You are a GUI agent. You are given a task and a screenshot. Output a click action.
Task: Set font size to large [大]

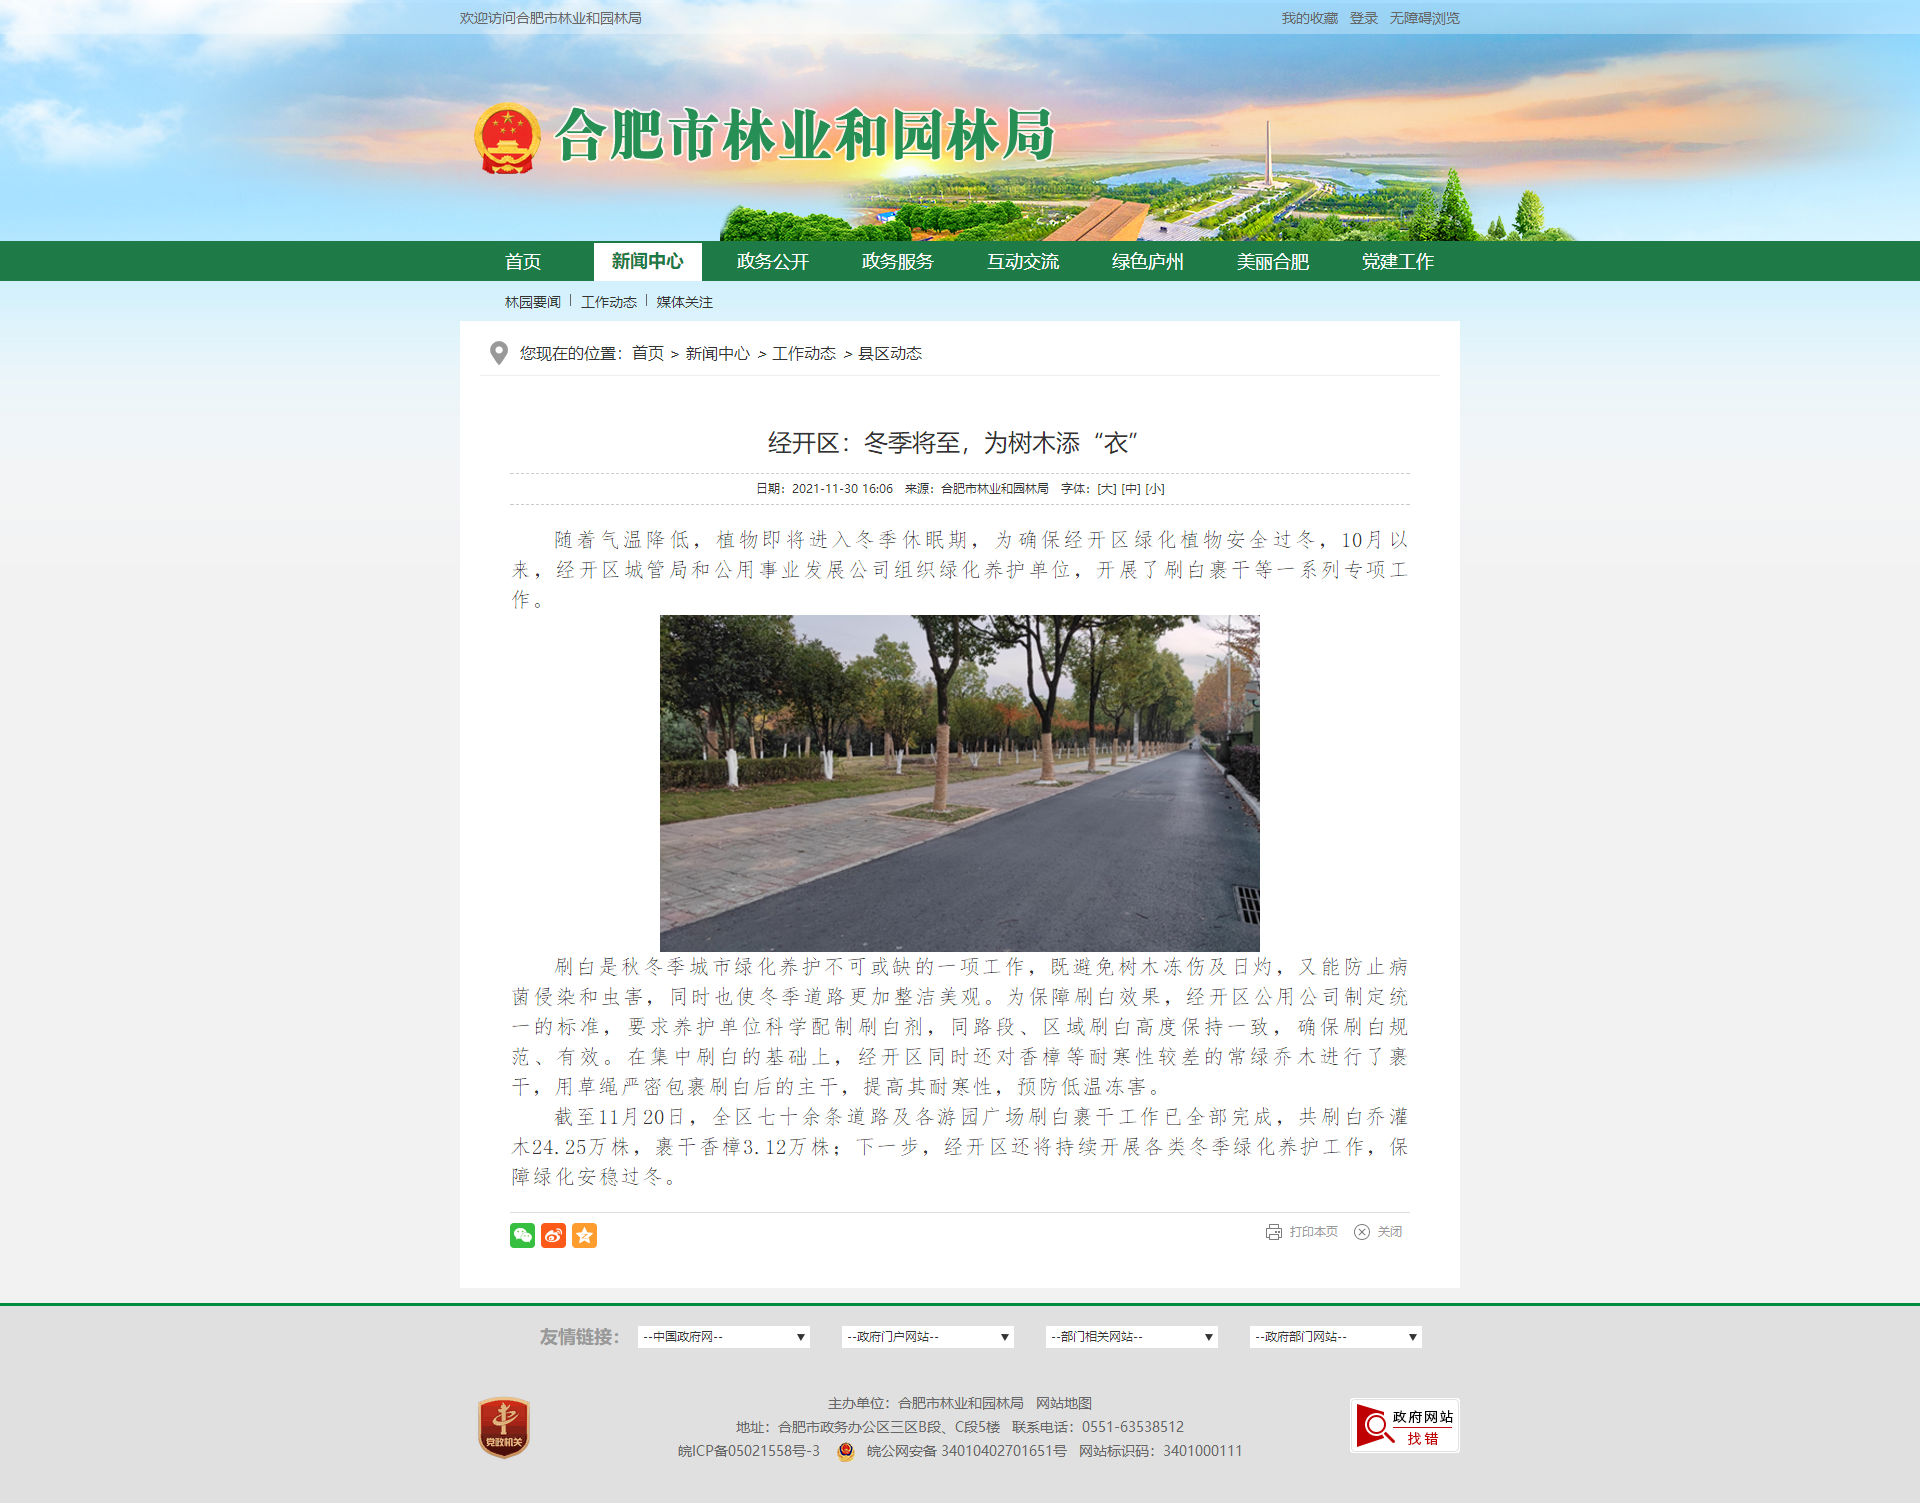1106,489
